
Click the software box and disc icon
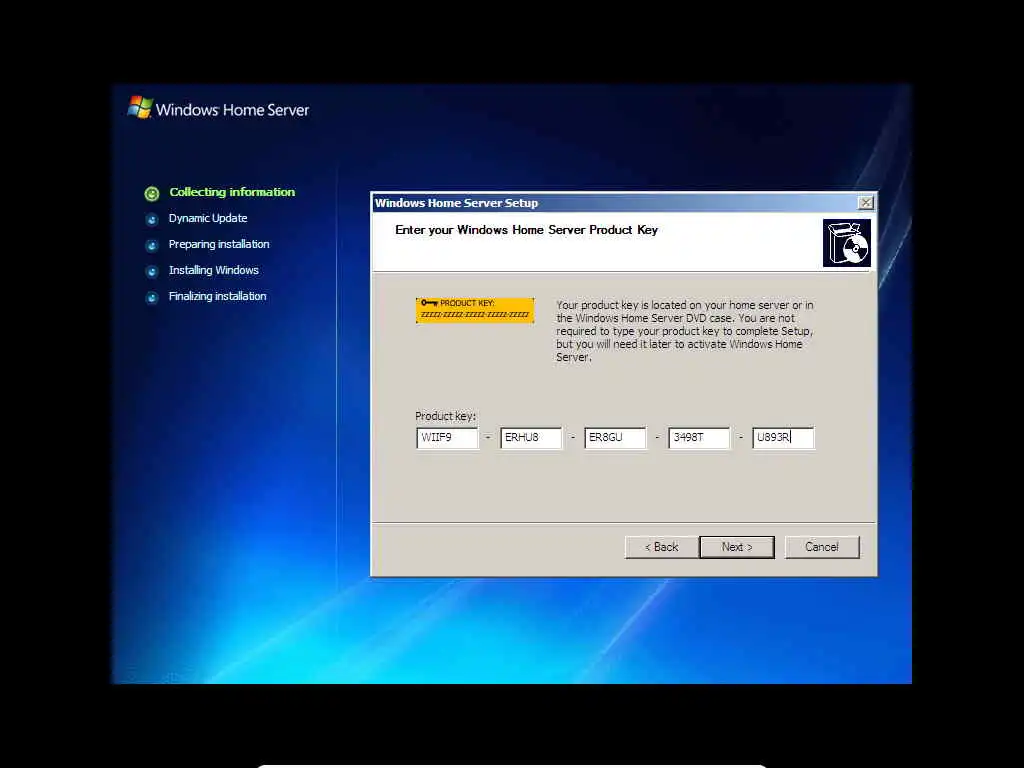[x=846, y=243]
